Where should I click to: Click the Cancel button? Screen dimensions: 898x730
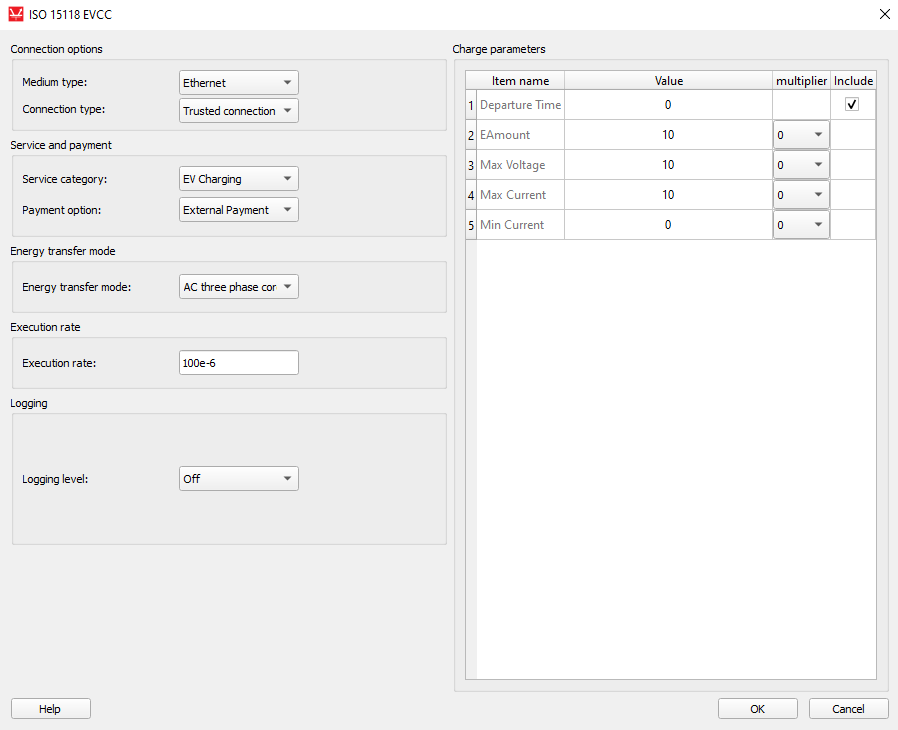coord(848,708)
